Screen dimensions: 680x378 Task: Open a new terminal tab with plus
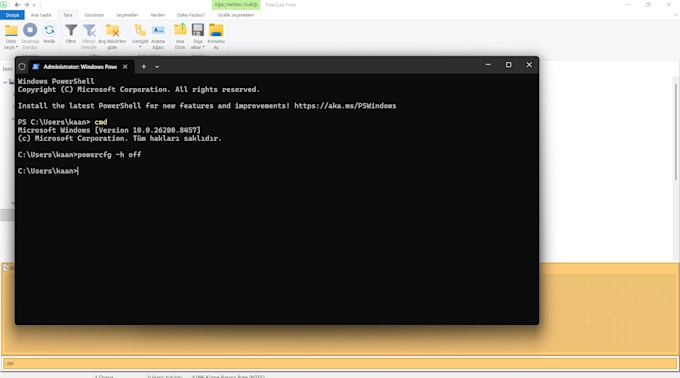pyautogui.click(x=144, y=67)
